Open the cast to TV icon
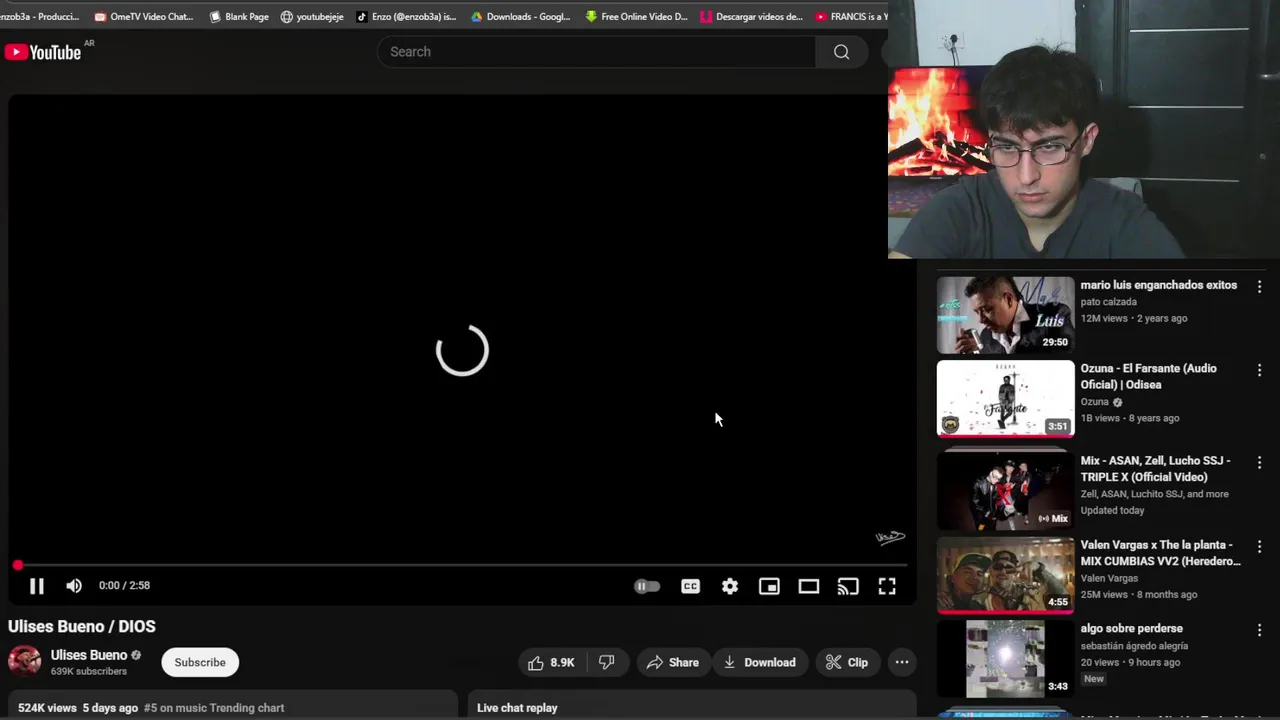The image size is (1280, 720). (848, 586)
